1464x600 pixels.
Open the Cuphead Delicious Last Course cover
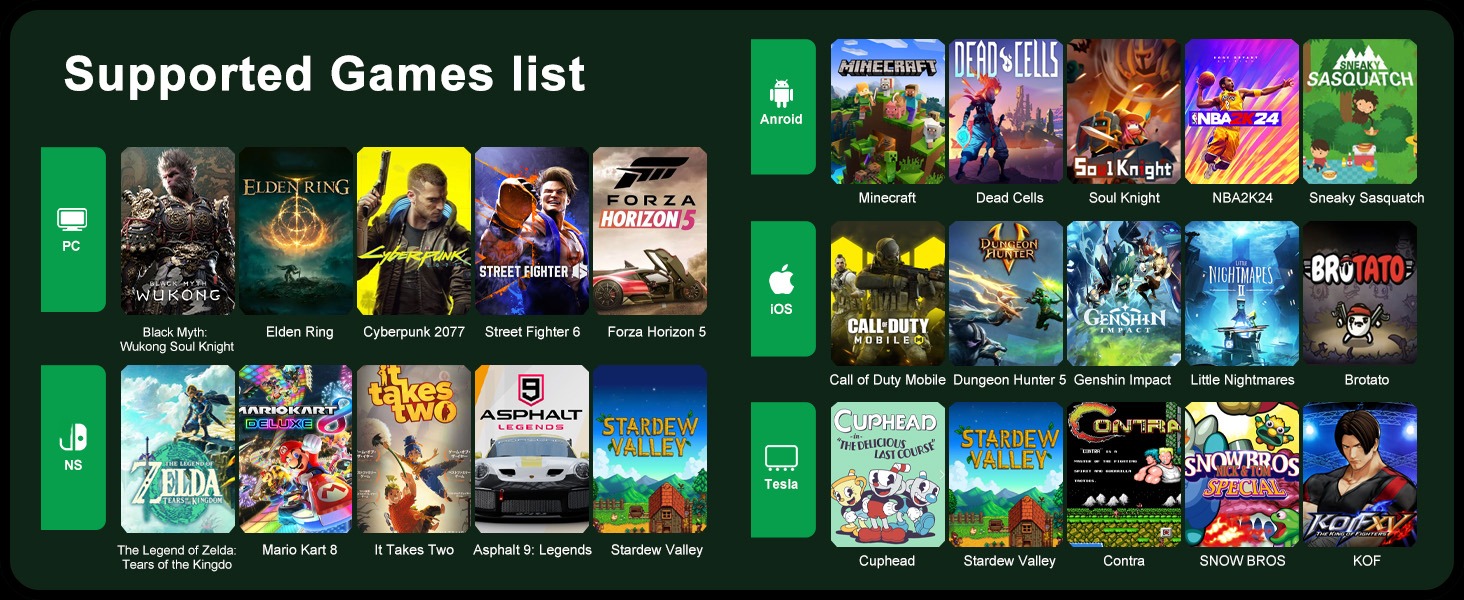pyautogui.click(x=888, y=474)
